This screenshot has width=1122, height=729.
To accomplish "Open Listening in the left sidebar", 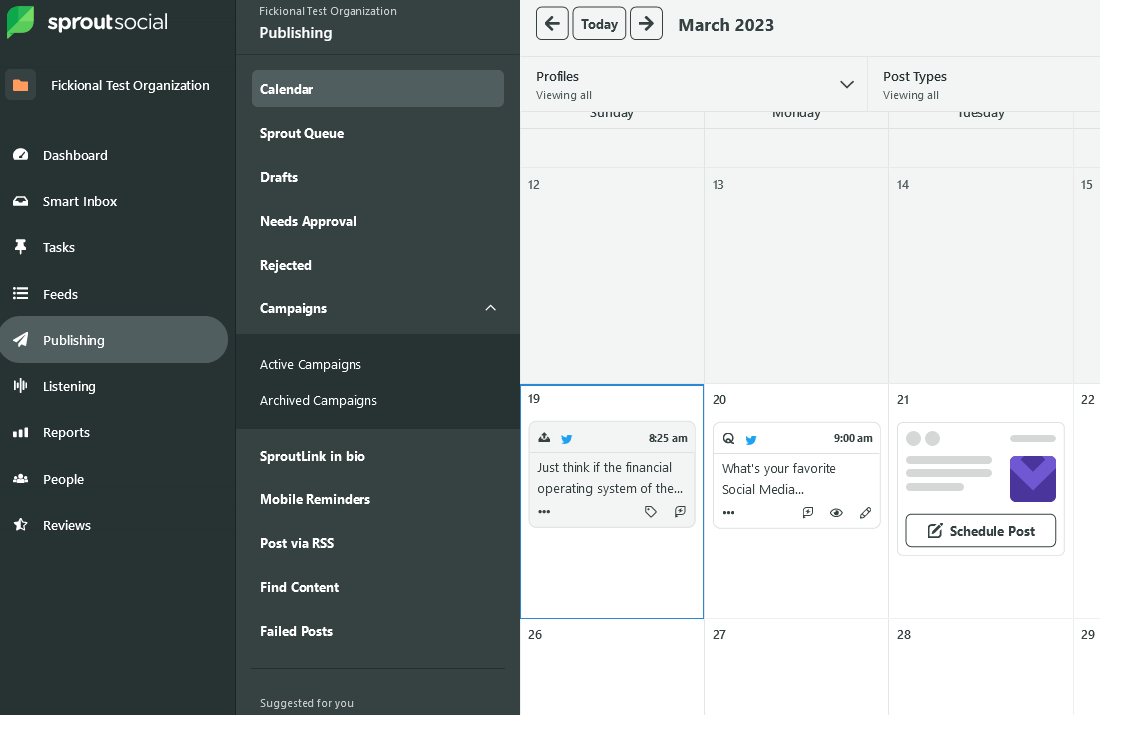I will (x=69, y=386).
